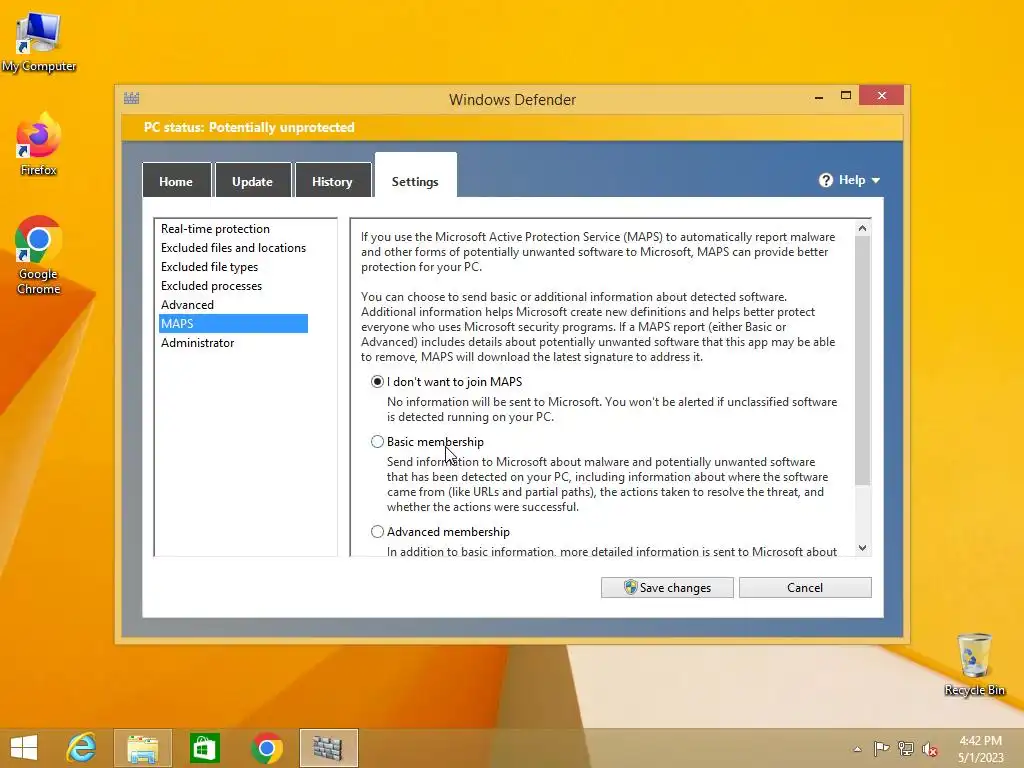Click scrollbar up arrow in MAPS pane
Image resolution: width=1024 pixels, height=768 pixels.
[862, 228]
